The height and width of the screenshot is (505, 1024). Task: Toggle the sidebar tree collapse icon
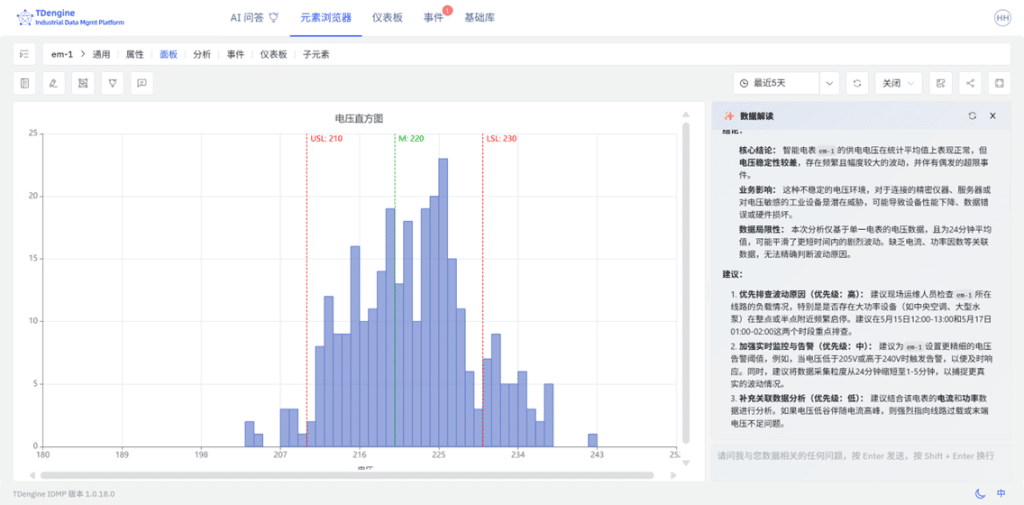pos(24,54)
